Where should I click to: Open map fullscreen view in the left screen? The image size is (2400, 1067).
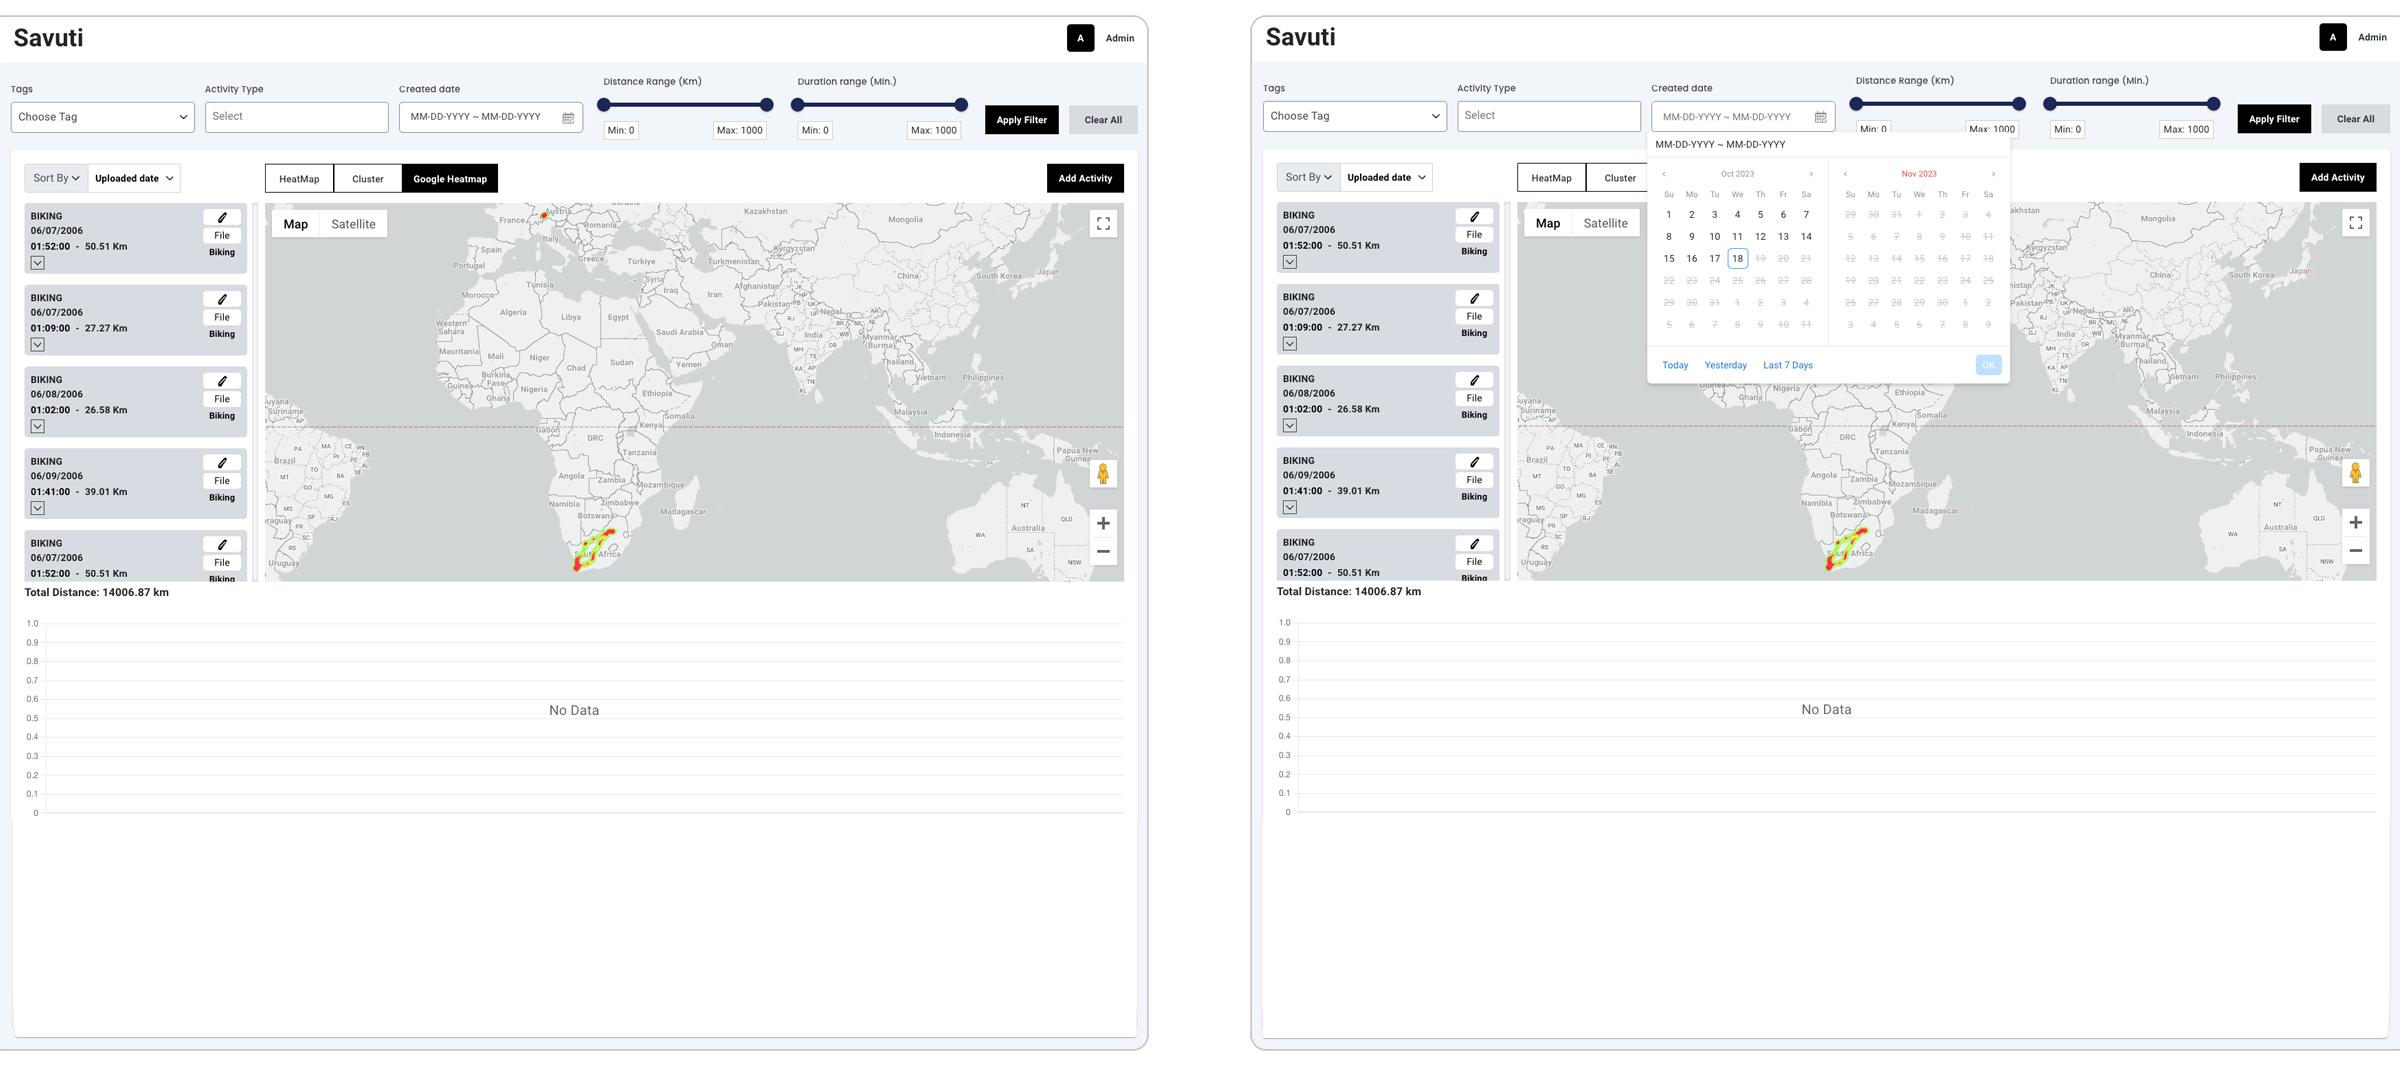point(1103,224)
